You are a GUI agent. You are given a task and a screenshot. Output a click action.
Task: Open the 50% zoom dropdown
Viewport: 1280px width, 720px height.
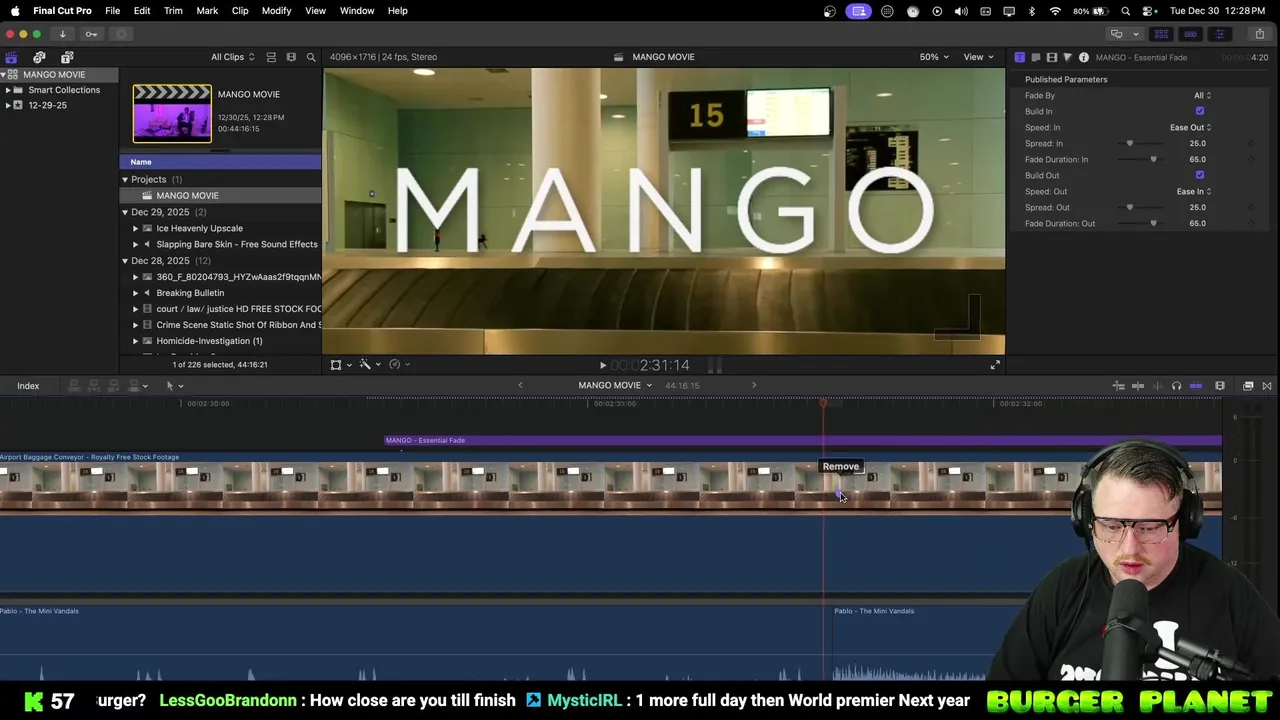[934, 57]
